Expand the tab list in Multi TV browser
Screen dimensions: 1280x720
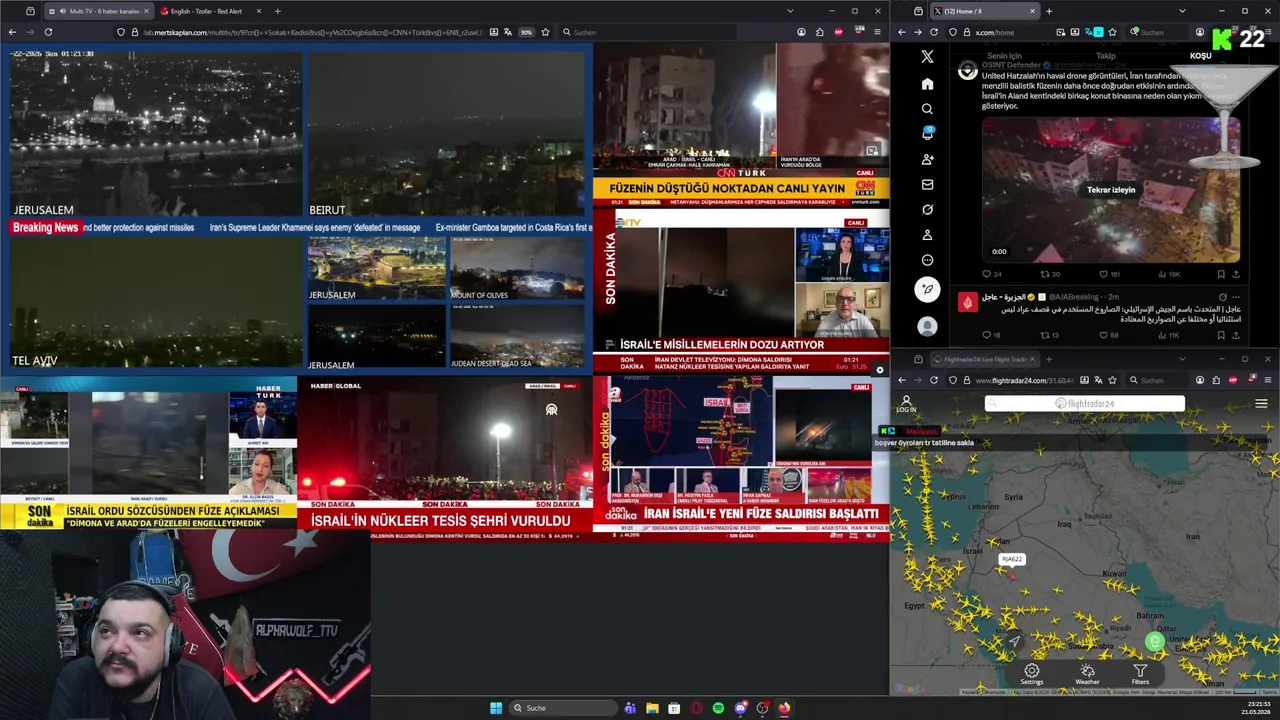pos(790,11)
